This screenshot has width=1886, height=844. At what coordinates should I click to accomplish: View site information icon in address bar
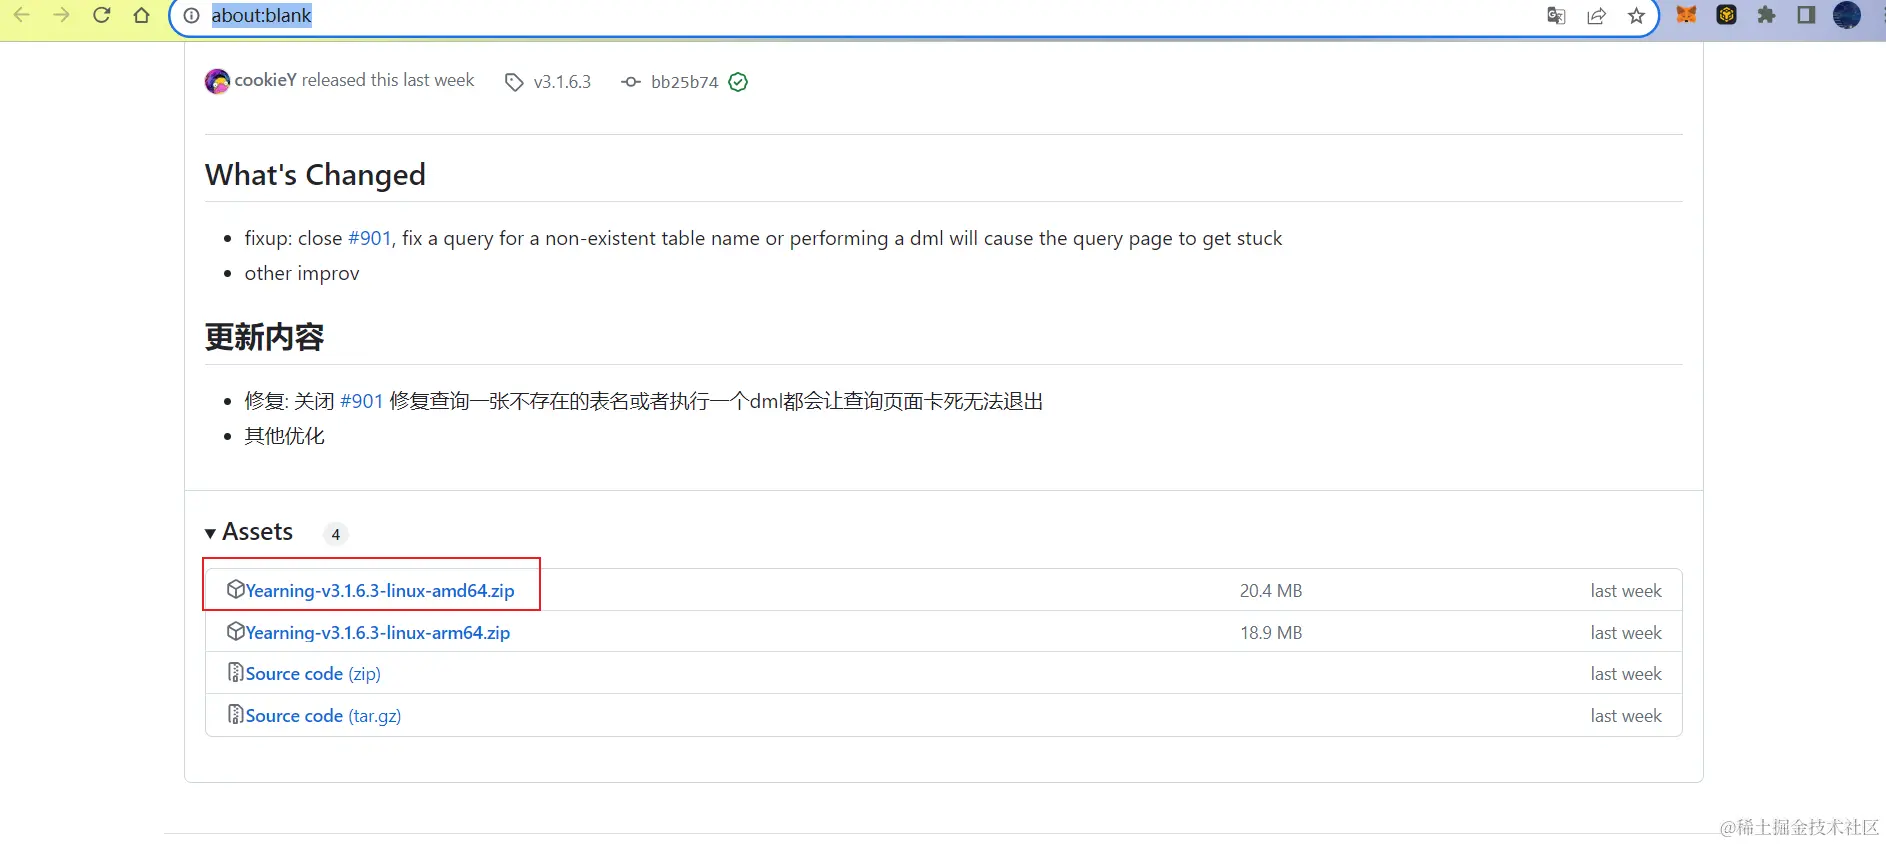tap(192, 16)
